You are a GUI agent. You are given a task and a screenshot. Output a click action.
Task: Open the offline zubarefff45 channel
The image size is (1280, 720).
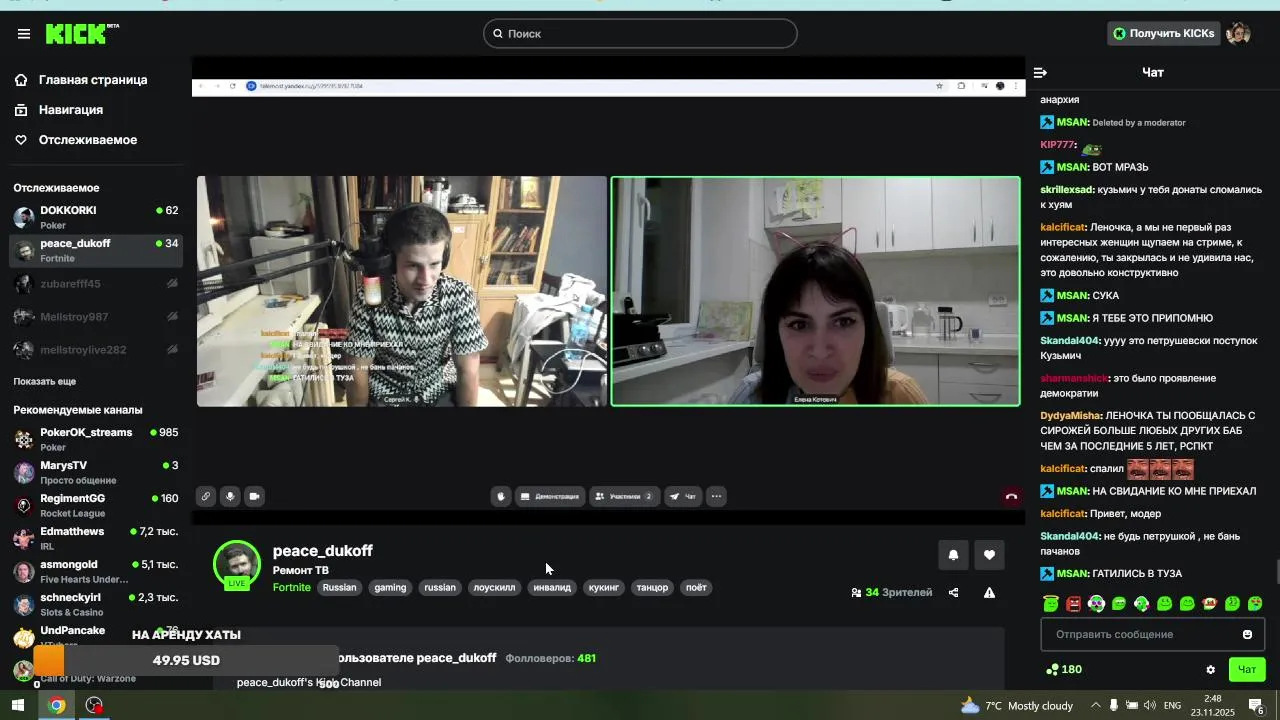click(96, 284)
